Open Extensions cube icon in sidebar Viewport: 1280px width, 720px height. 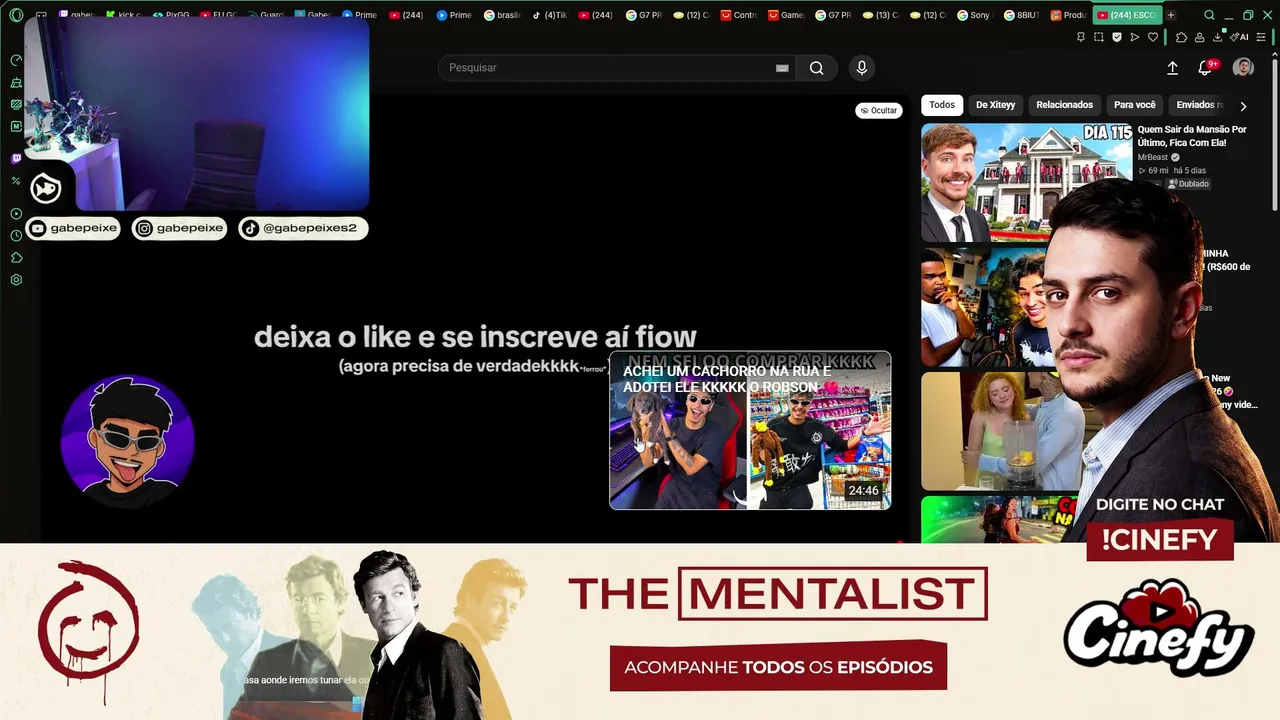pyautogui.click(x=16, y=258)
